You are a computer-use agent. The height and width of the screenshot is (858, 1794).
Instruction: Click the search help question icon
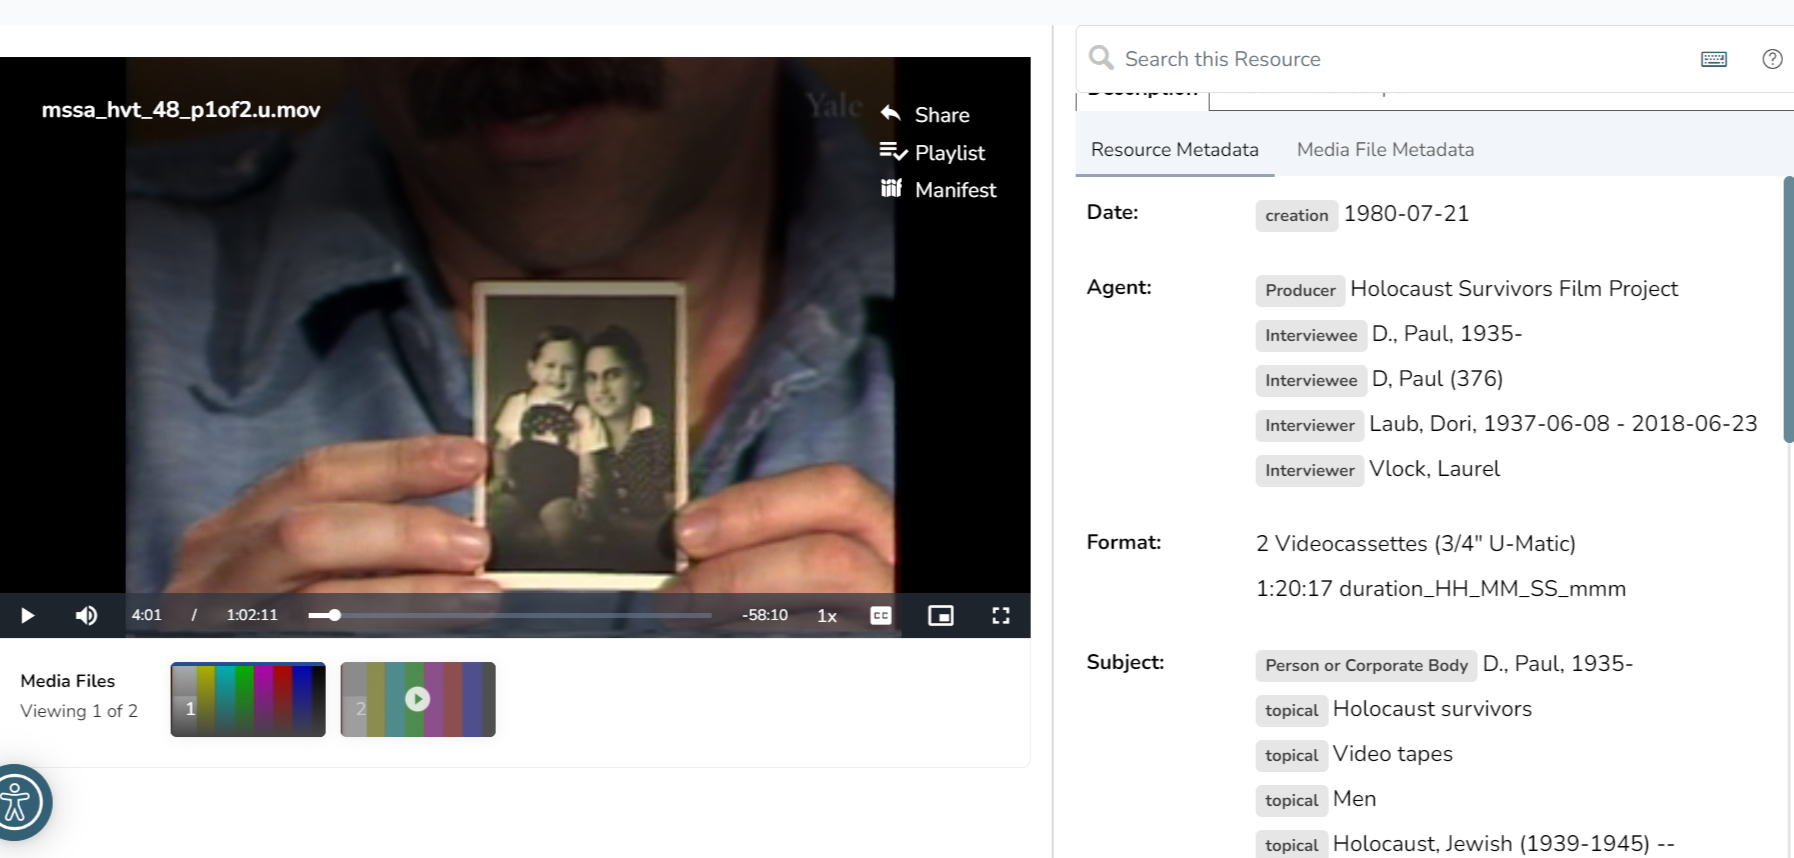[1772, 59]
